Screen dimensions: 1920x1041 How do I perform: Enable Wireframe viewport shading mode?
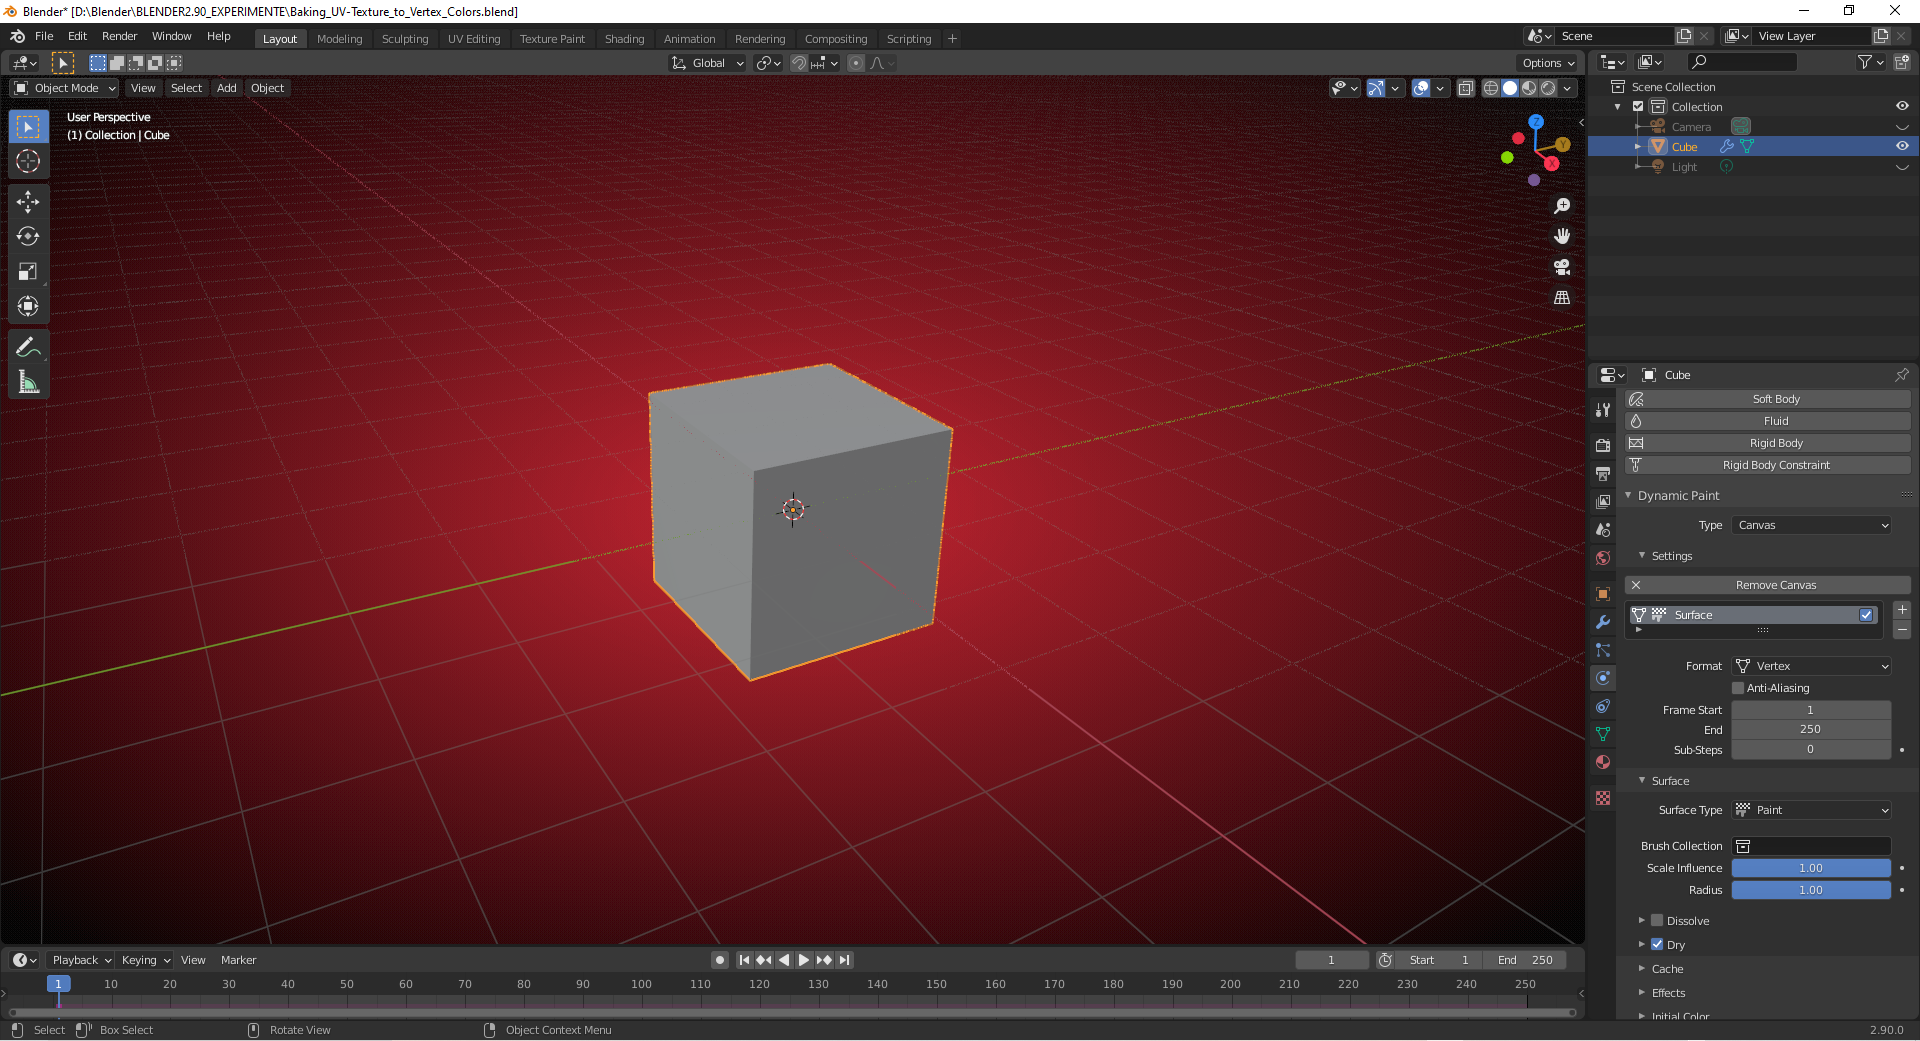pyautogui.click(x=1490, y=88)
